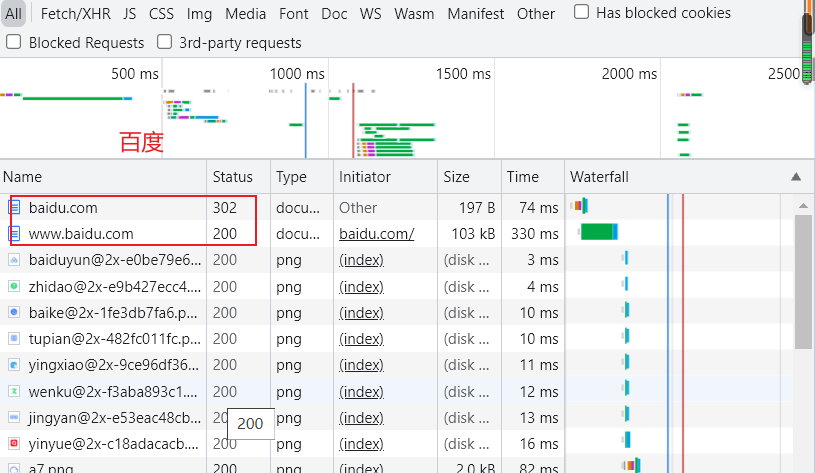Screen dimensions: 815x473
Task: Filter requests by Img
Action: coord(199,14)
